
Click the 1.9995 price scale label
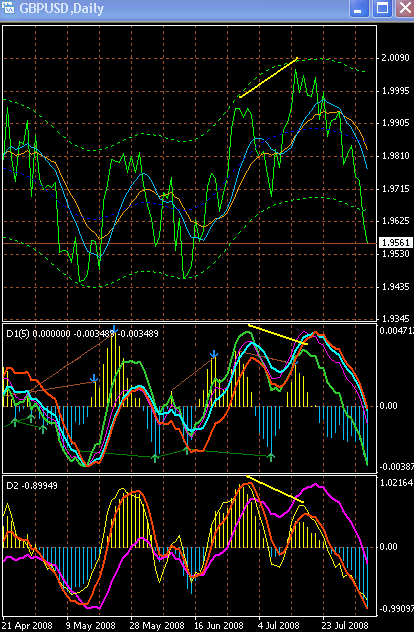pos(395,91)
